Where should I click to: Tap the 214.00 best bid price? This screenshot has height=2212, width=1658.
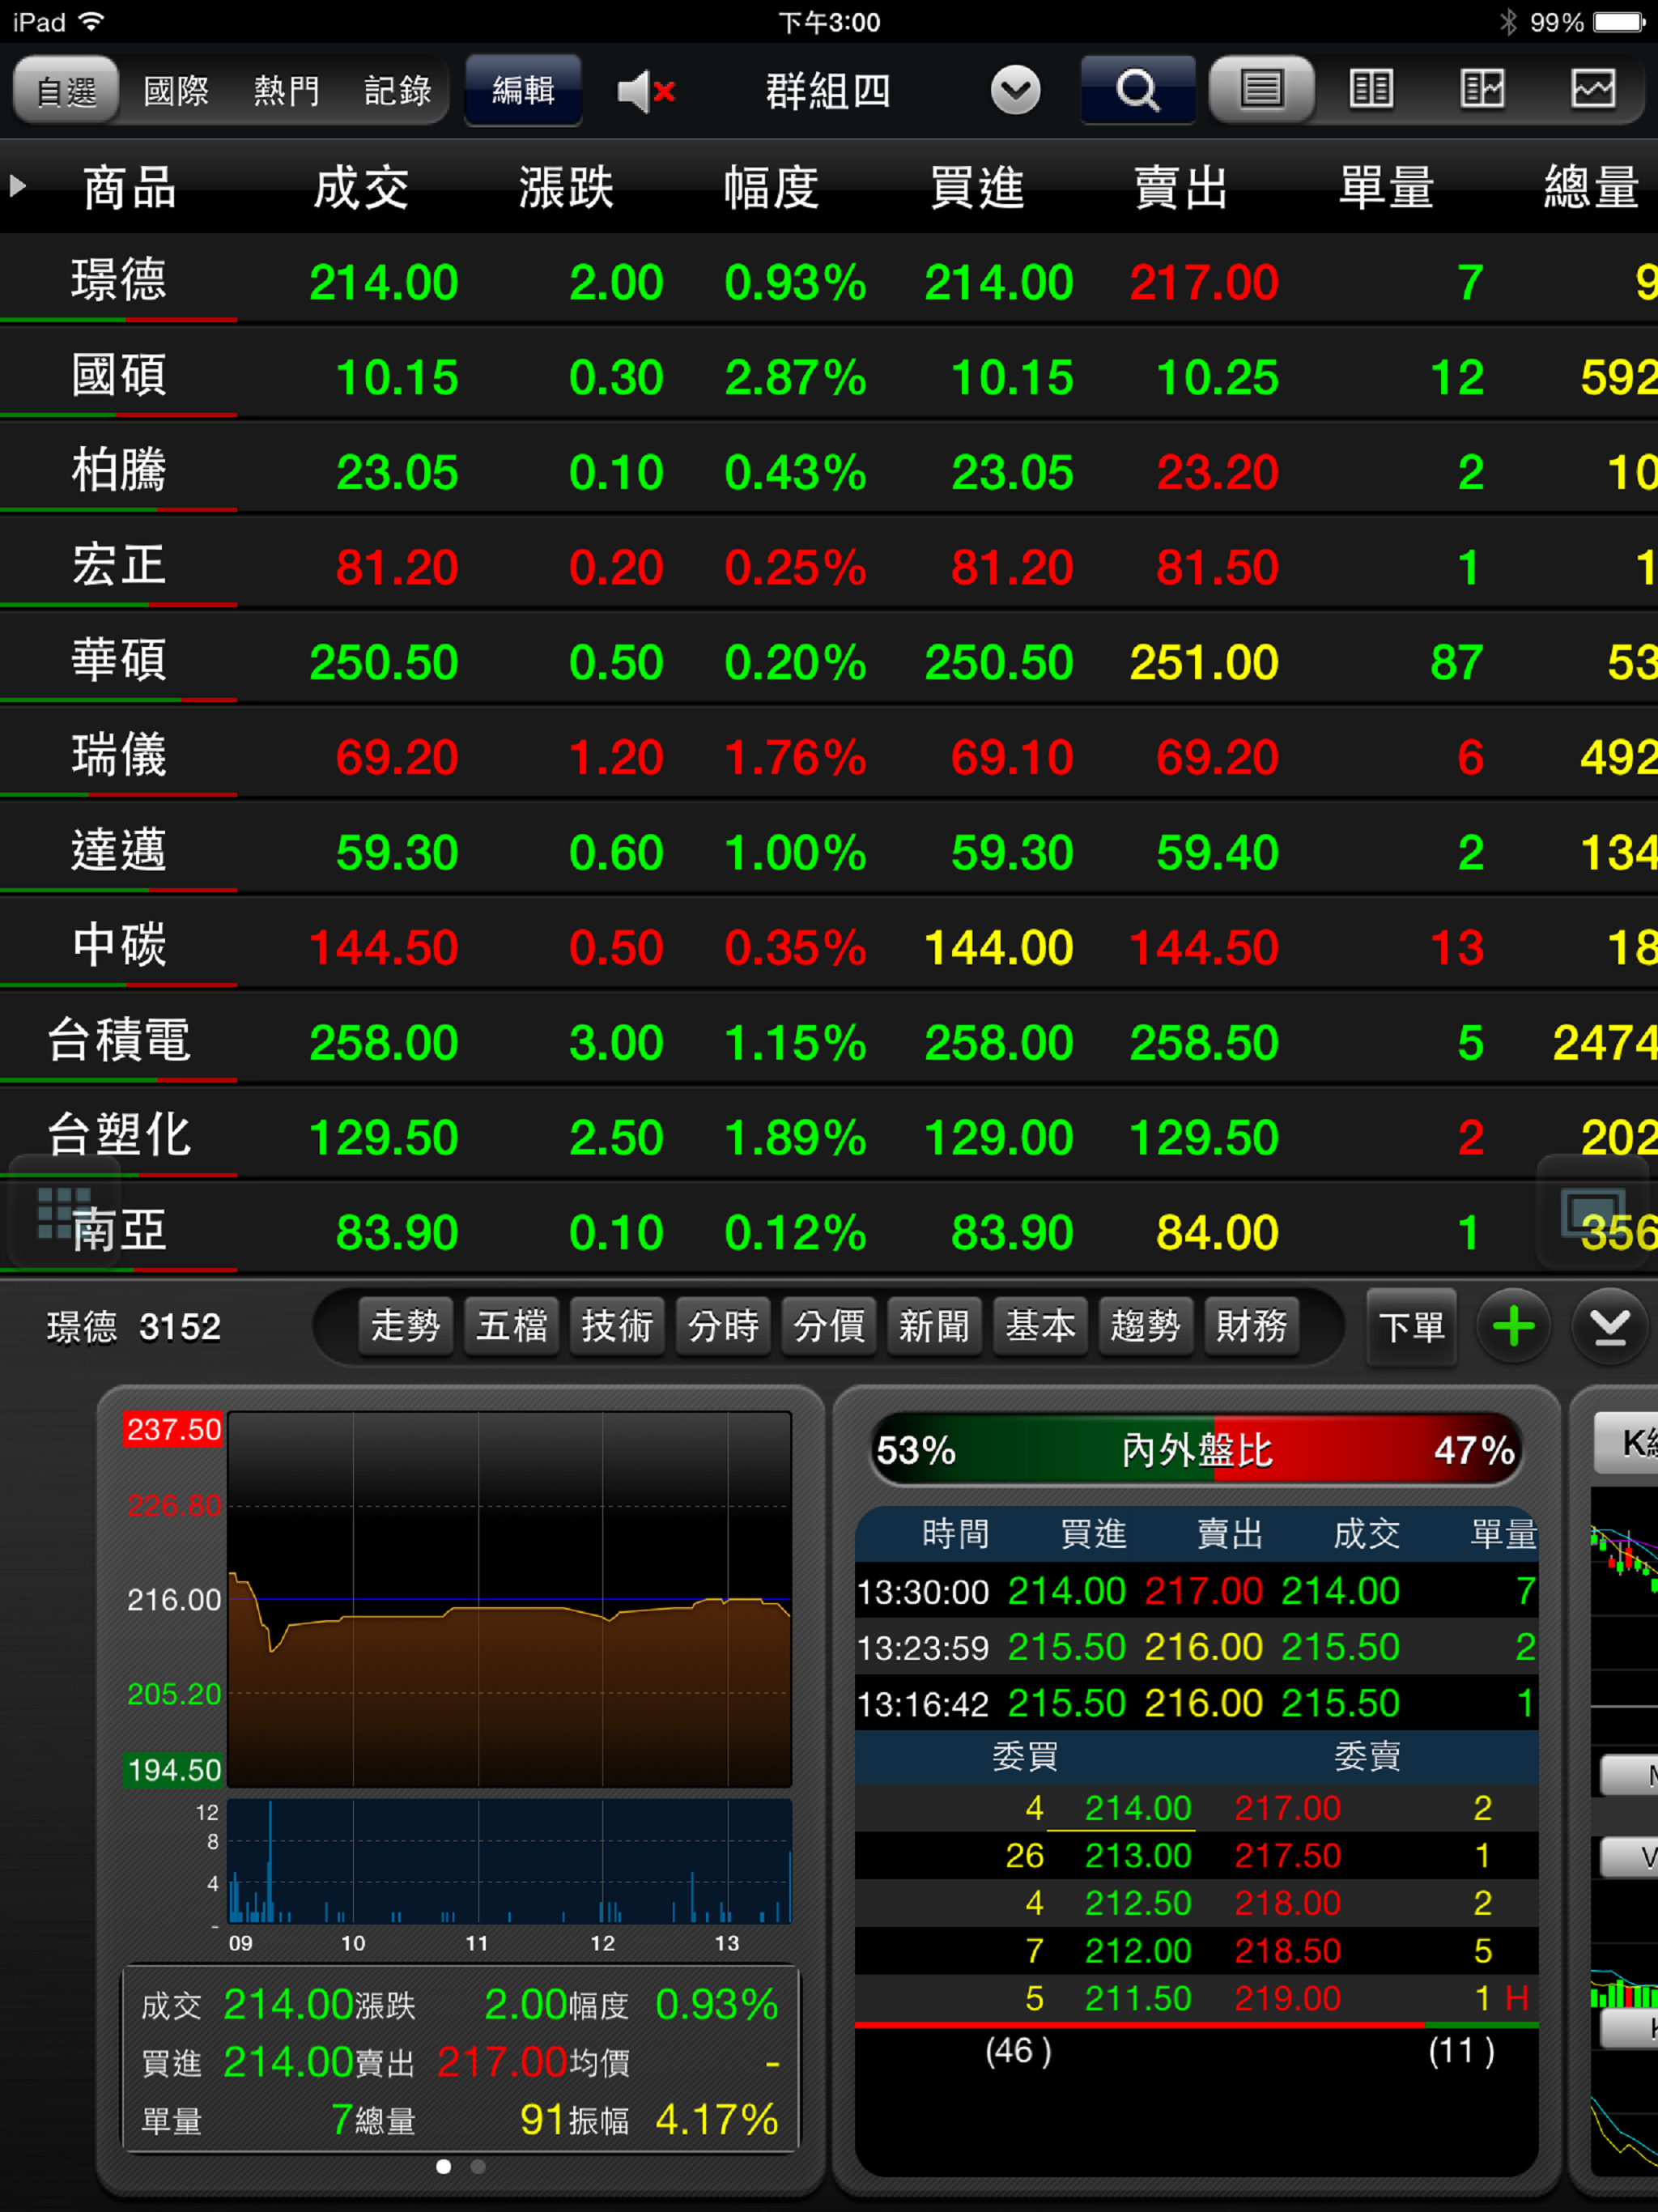(1138, 1808)
